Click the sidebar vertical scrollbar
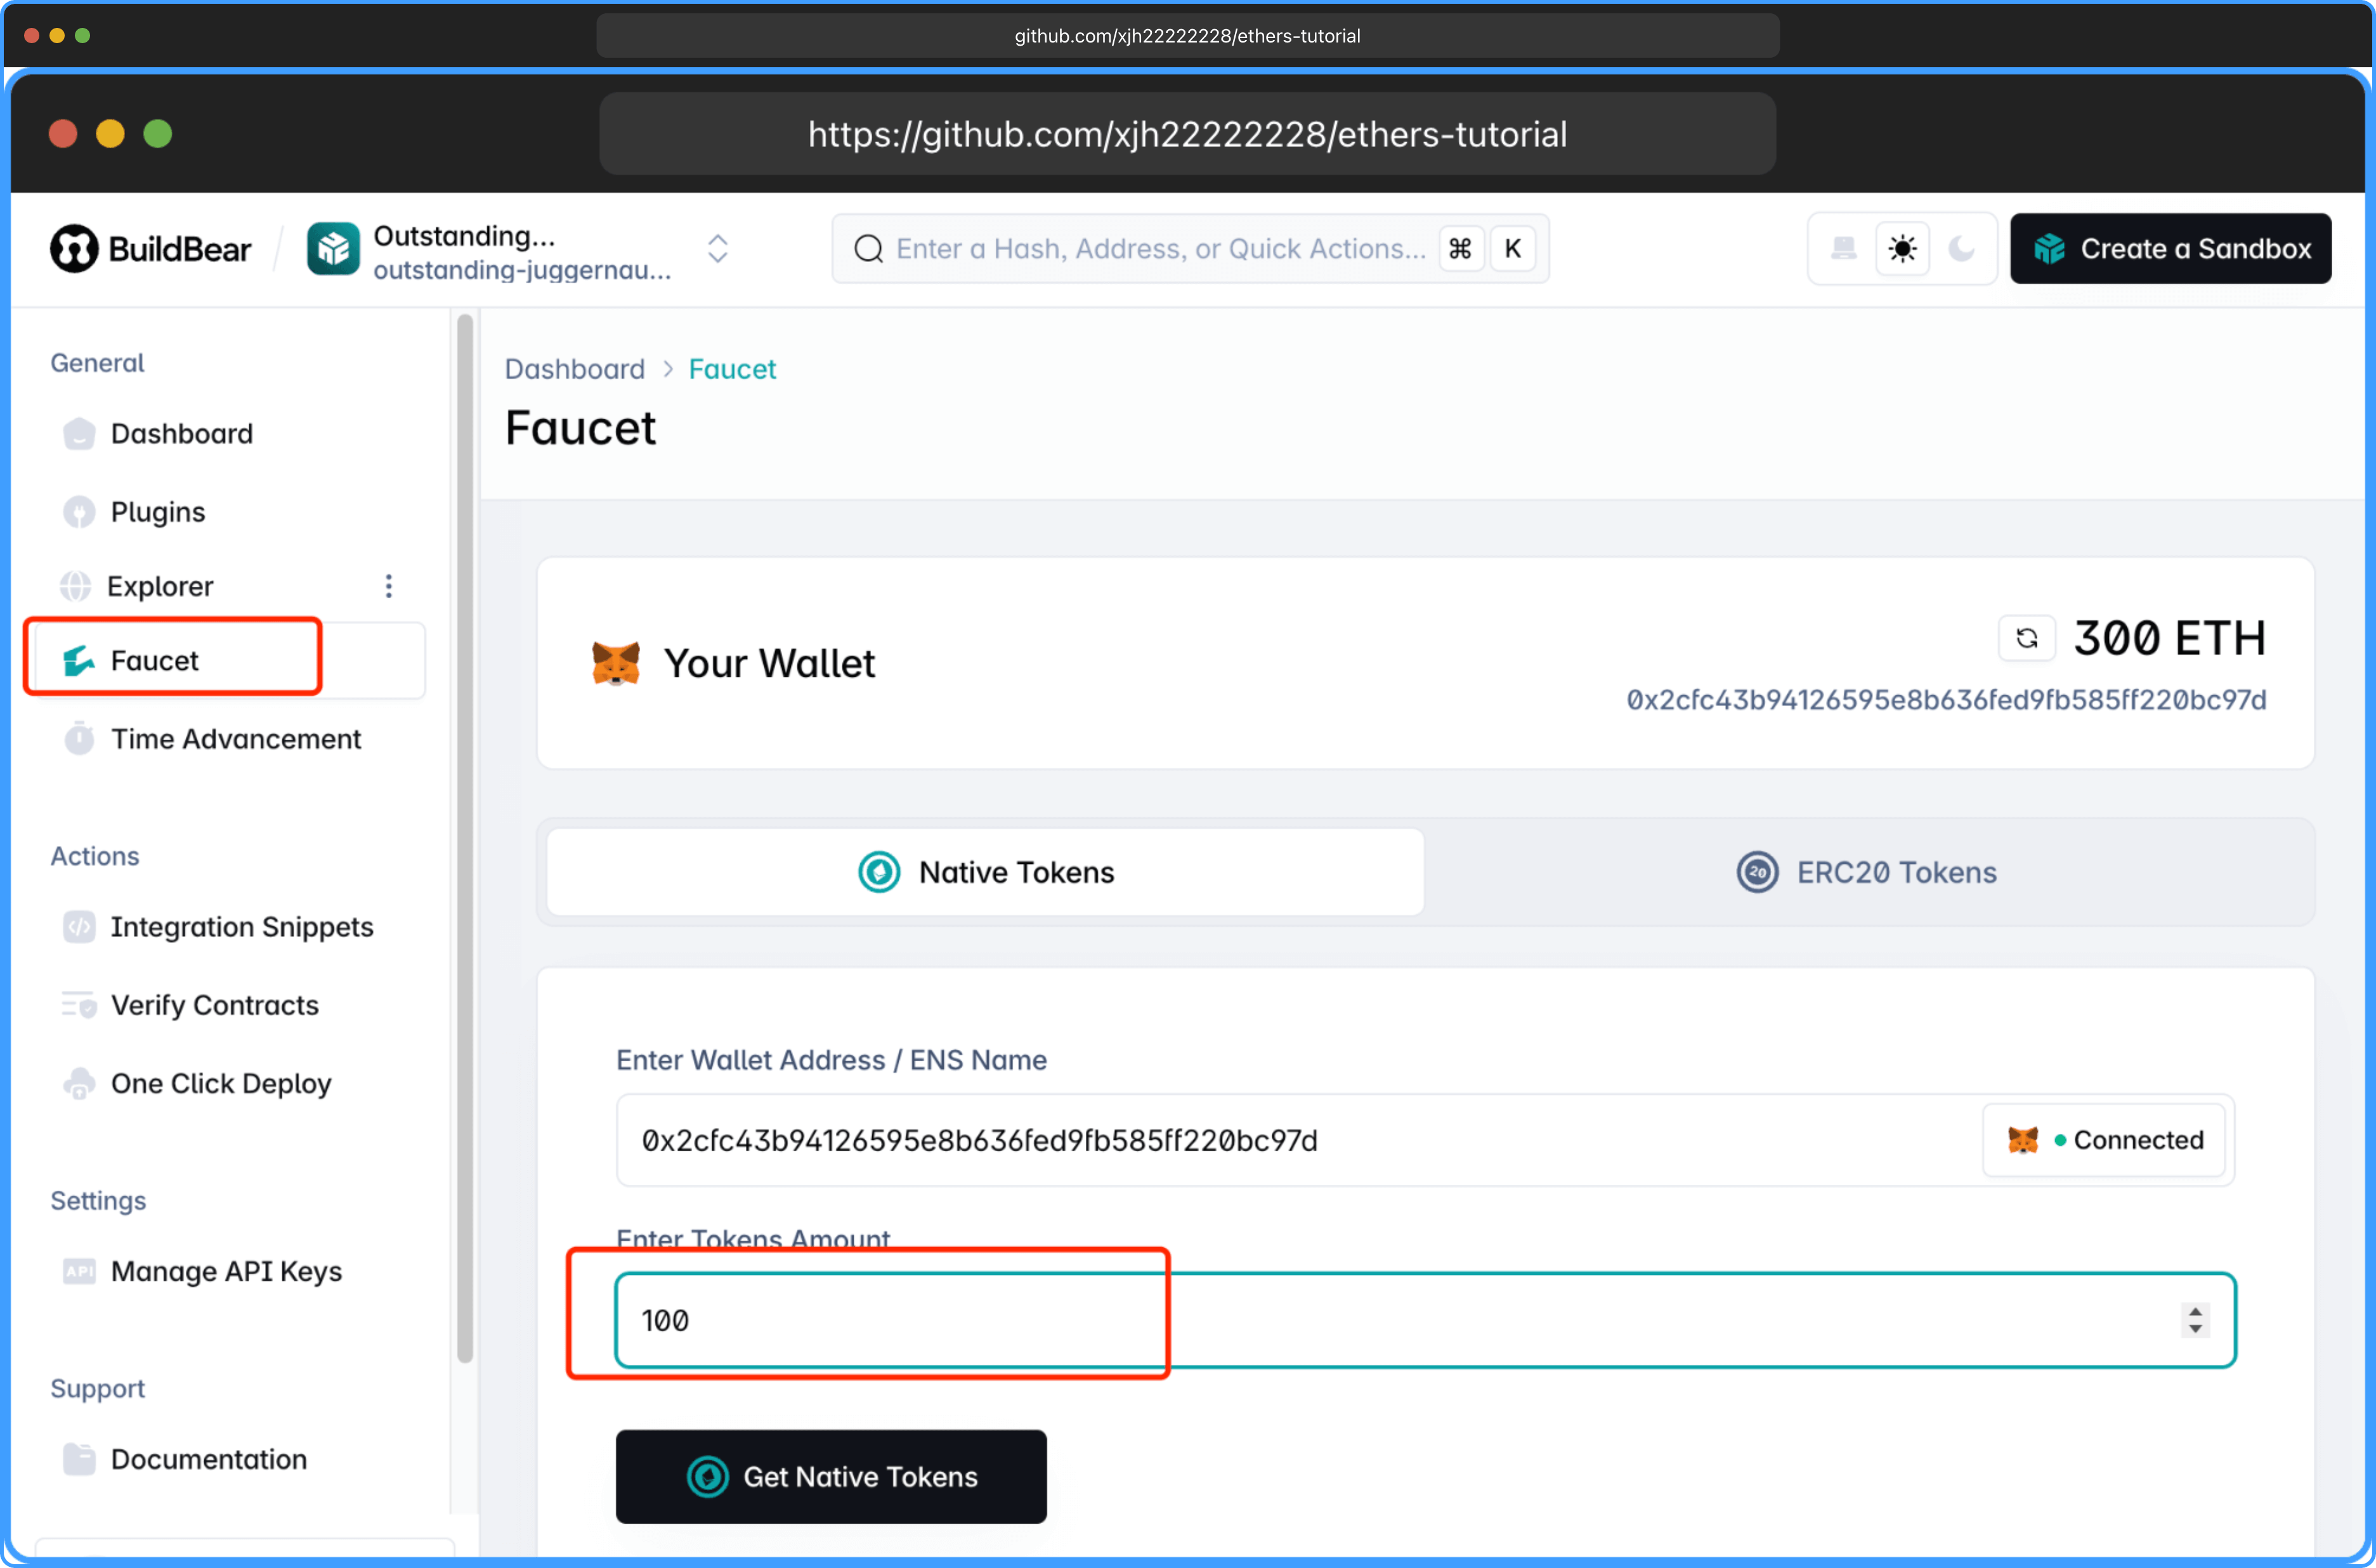The width and height of the screenshot is (2376, 1568). 465,838
